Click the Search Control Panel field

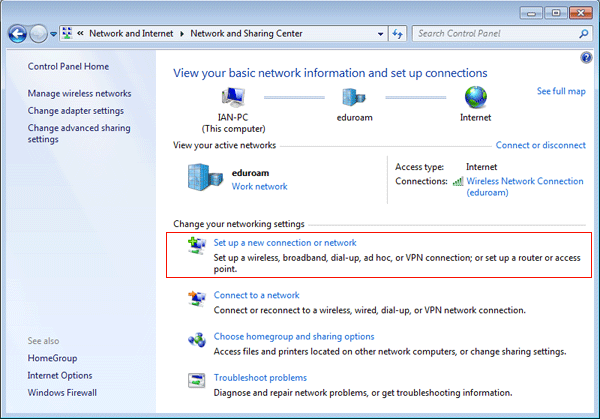(495, 33)
